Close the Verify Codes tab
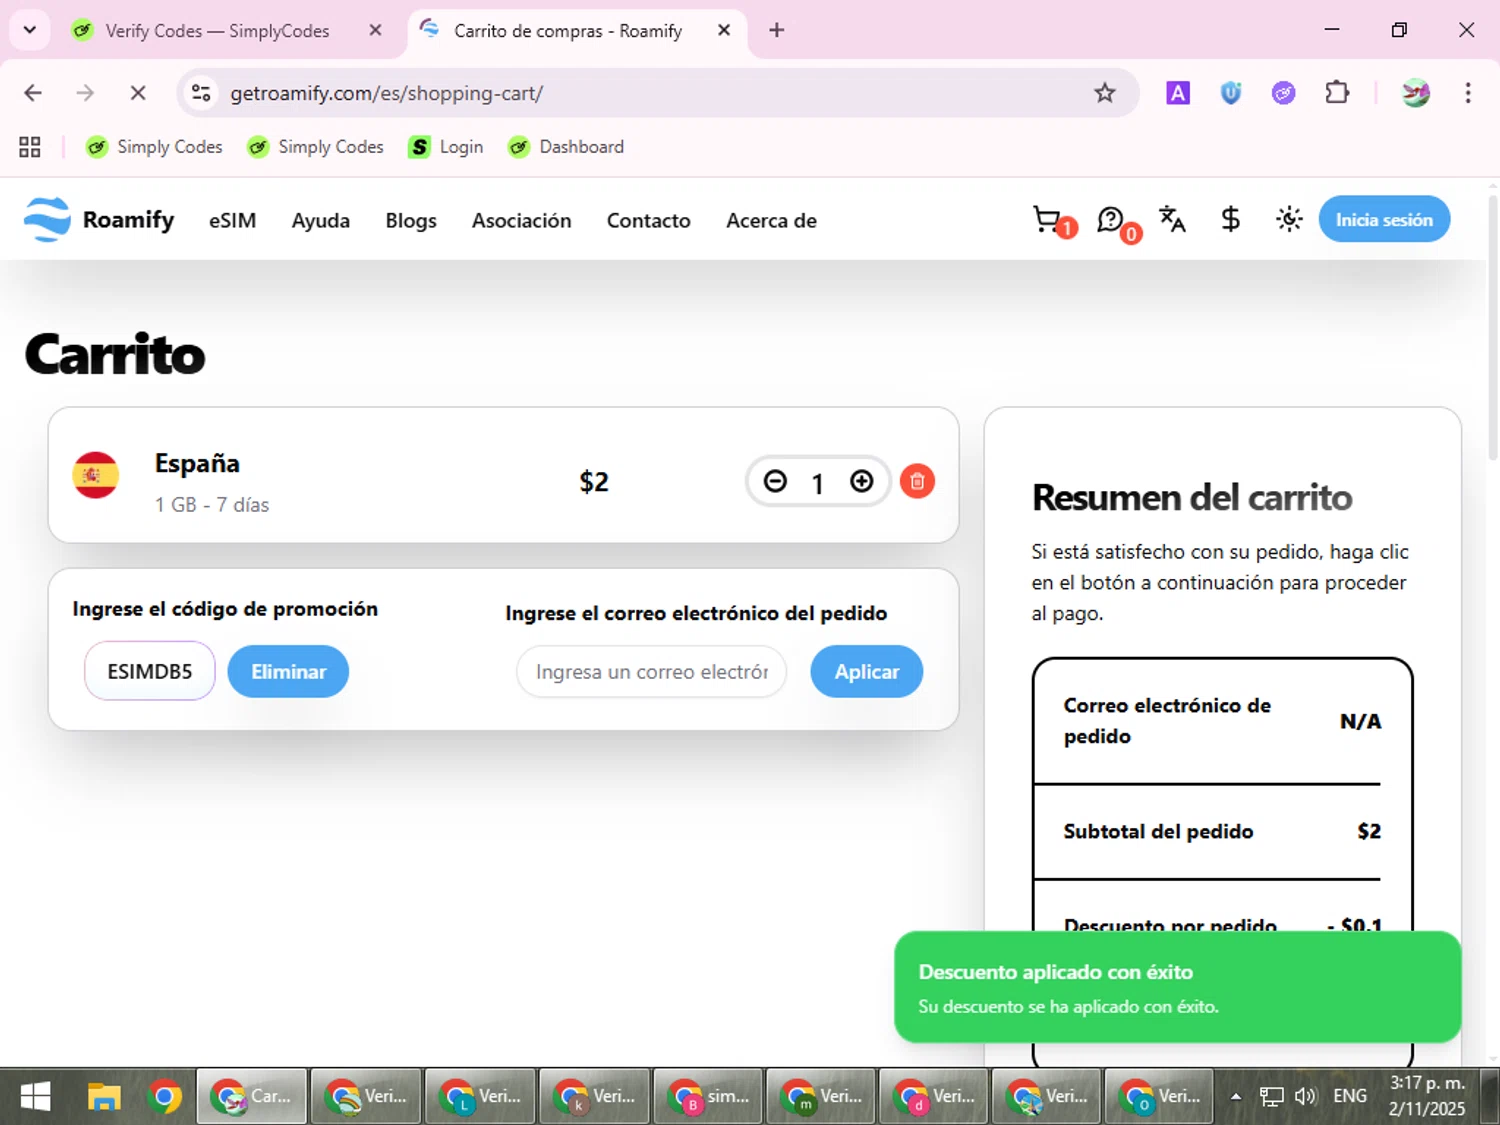This screenshot has width=1500, height=1125. click(x=375, y=31)
